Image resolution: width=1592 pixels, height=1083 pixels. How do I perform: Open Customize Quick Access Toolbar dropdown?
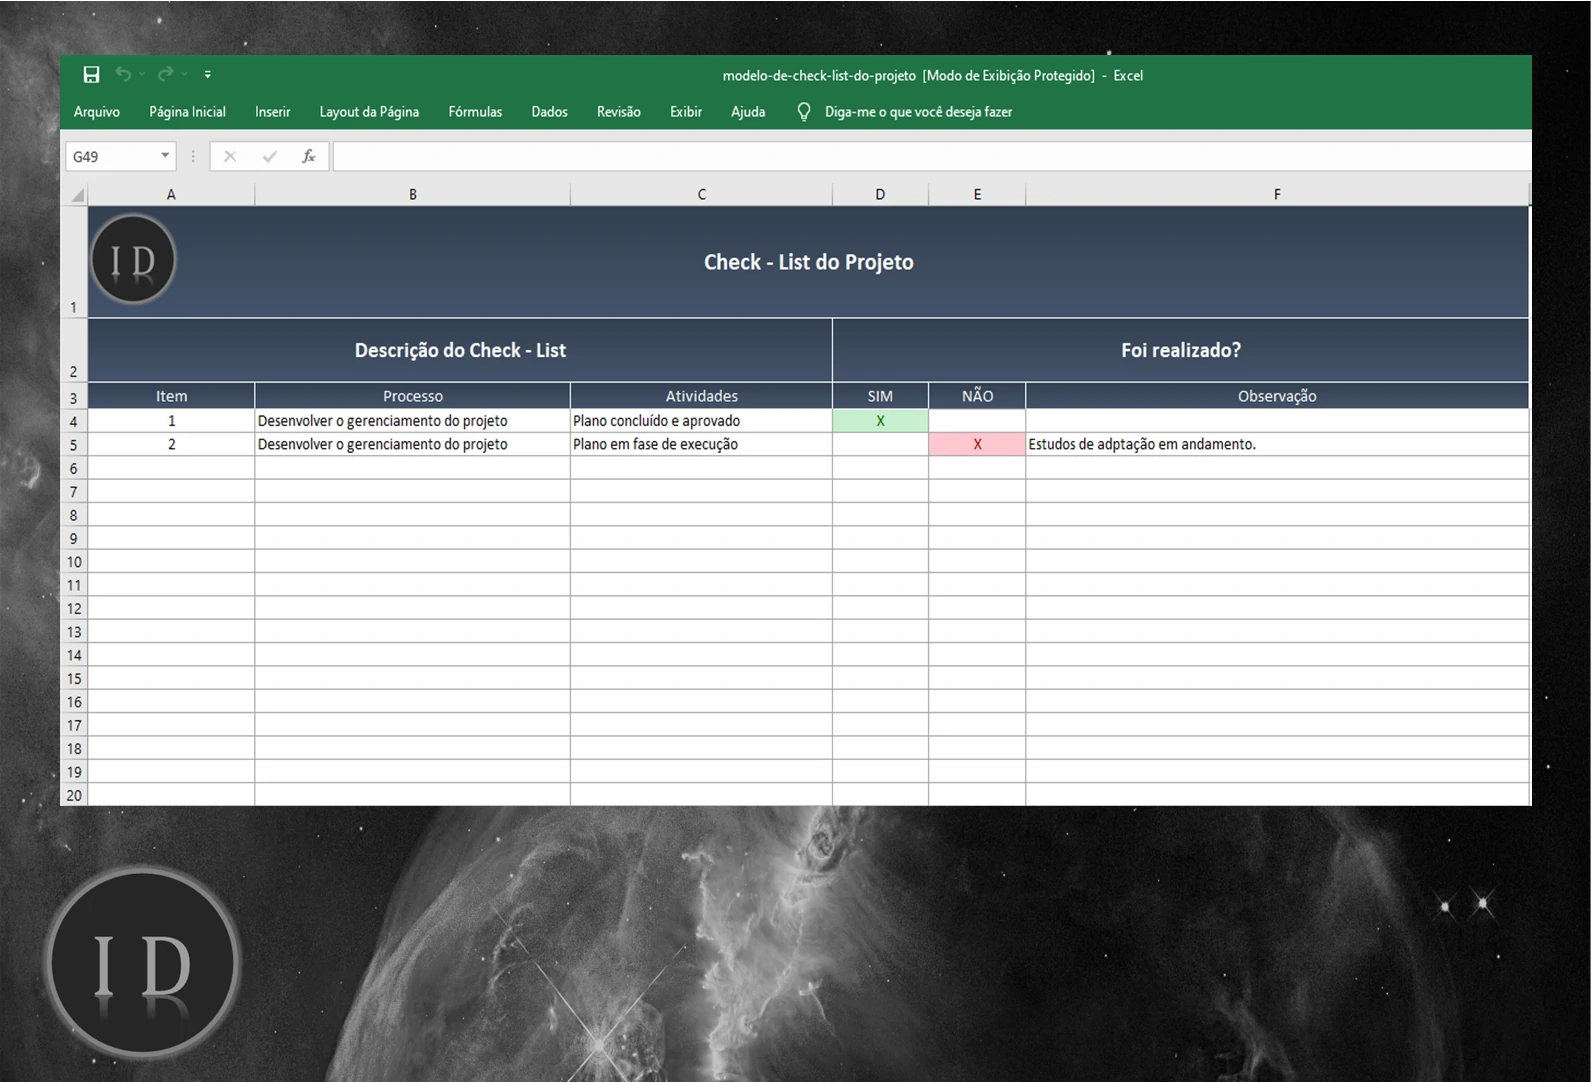207,74
